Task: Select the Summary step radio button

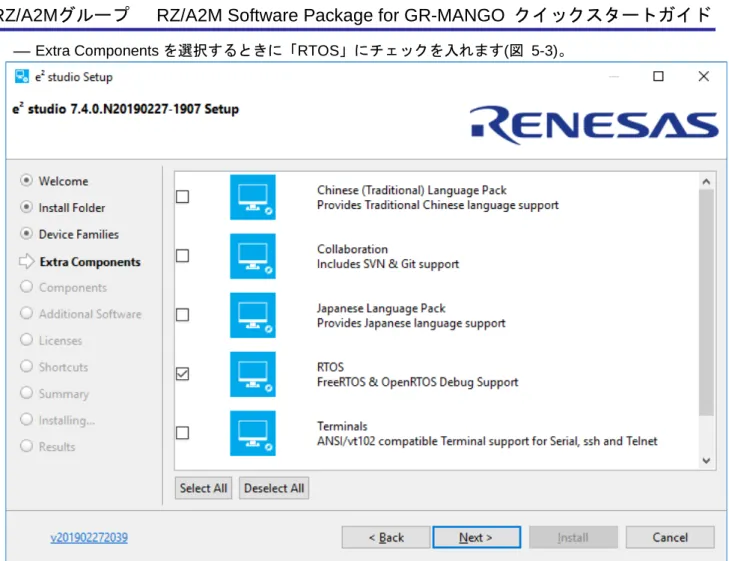Action: pos(27,393)
